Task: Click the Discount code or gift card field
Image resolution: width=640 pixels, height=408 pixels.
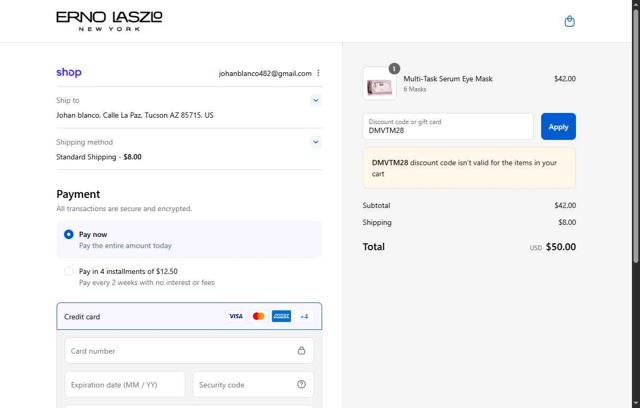Action: [x=448, y=126]
